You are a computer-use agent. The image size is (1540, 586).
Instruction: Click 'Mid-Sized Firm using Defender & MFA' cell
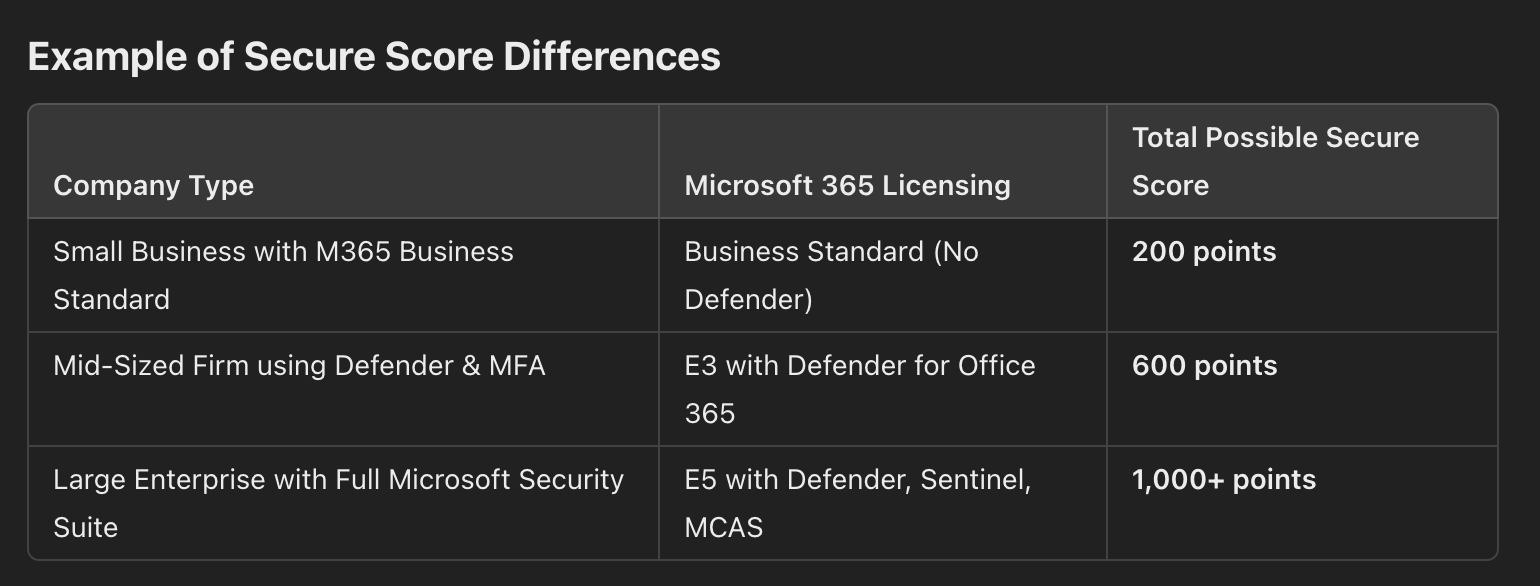[x=299, y=366]
